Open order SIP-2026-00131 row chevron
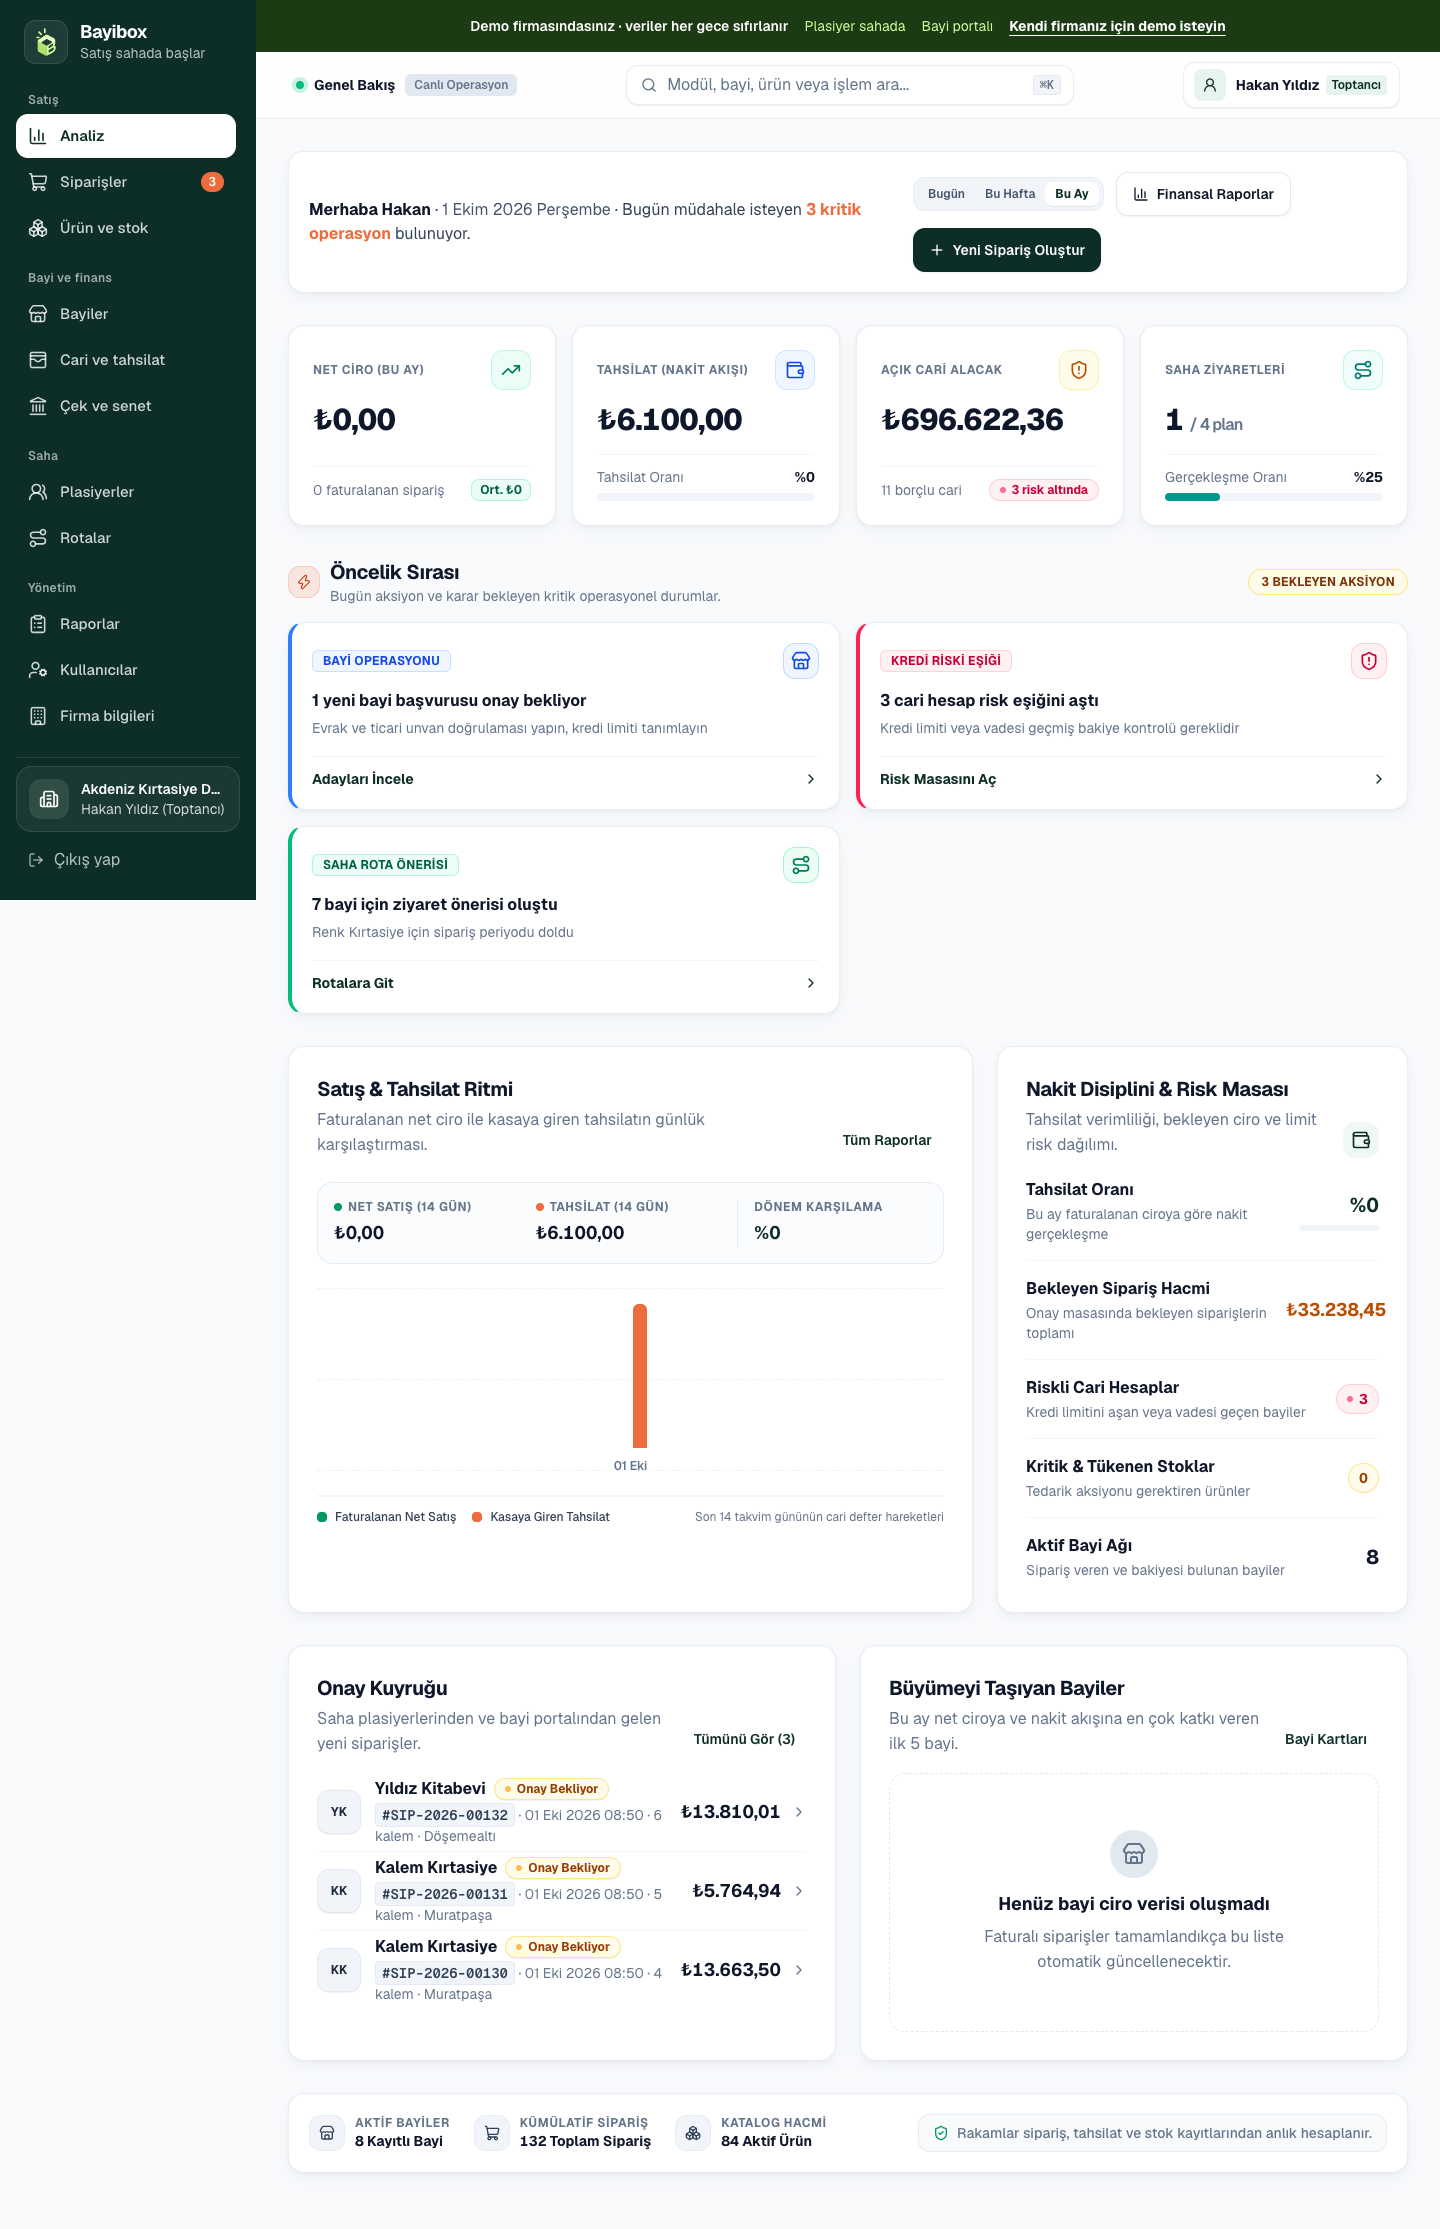This screenshot has height=2229, width=1440. 799,1891
